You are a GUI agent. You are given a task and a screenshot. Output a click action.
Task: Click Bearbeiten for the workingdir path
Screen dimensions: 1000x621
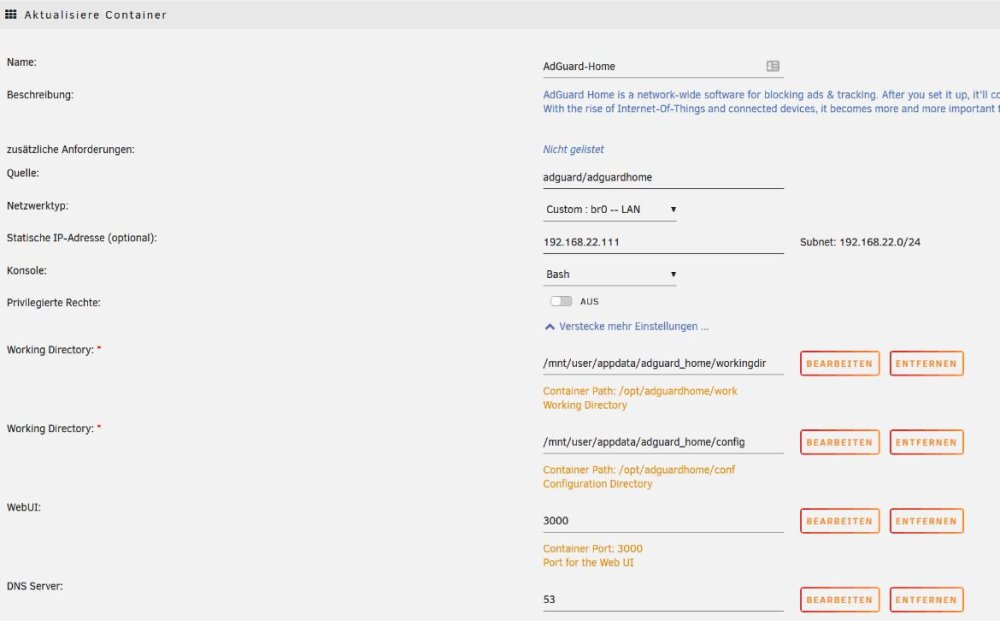click(839, 363)
